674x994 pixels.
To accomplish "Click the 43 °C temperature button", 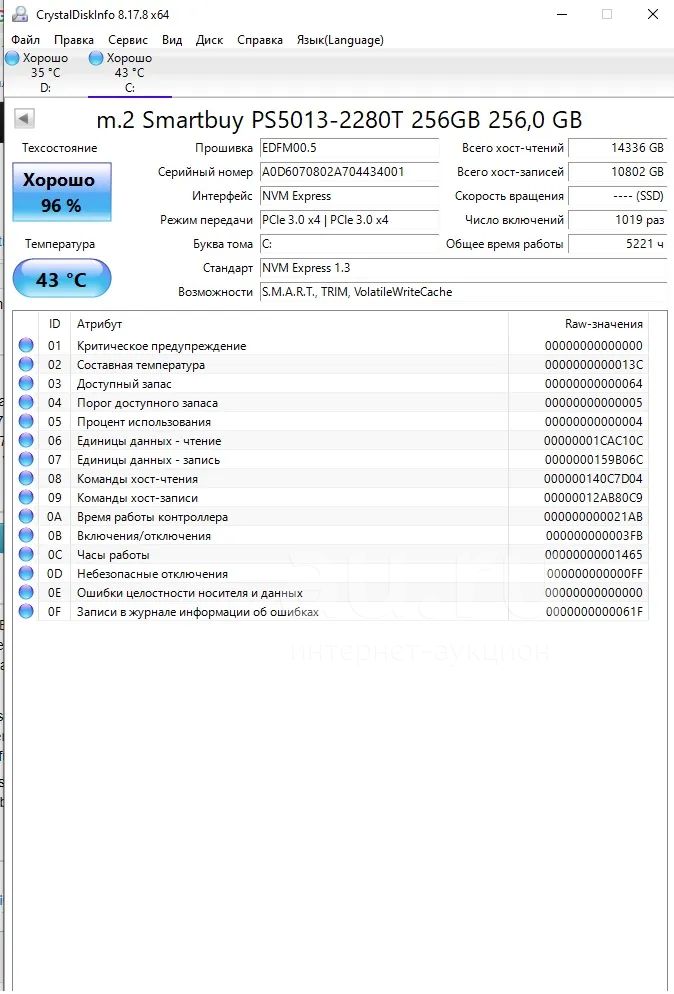I will (62, 279).
